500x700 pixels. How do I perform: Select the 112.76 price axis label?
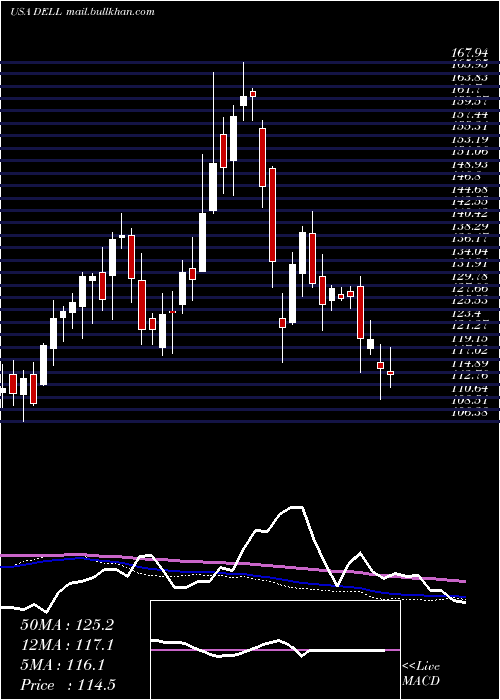tap(469, 377)
